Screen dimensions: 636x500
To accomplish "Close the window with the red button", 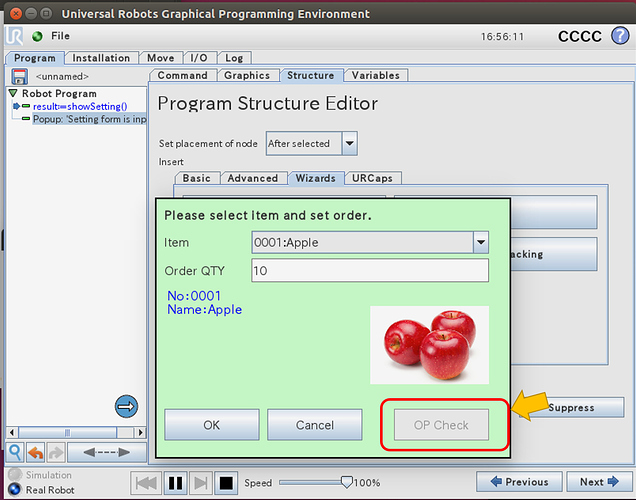I will pos(15,14).
